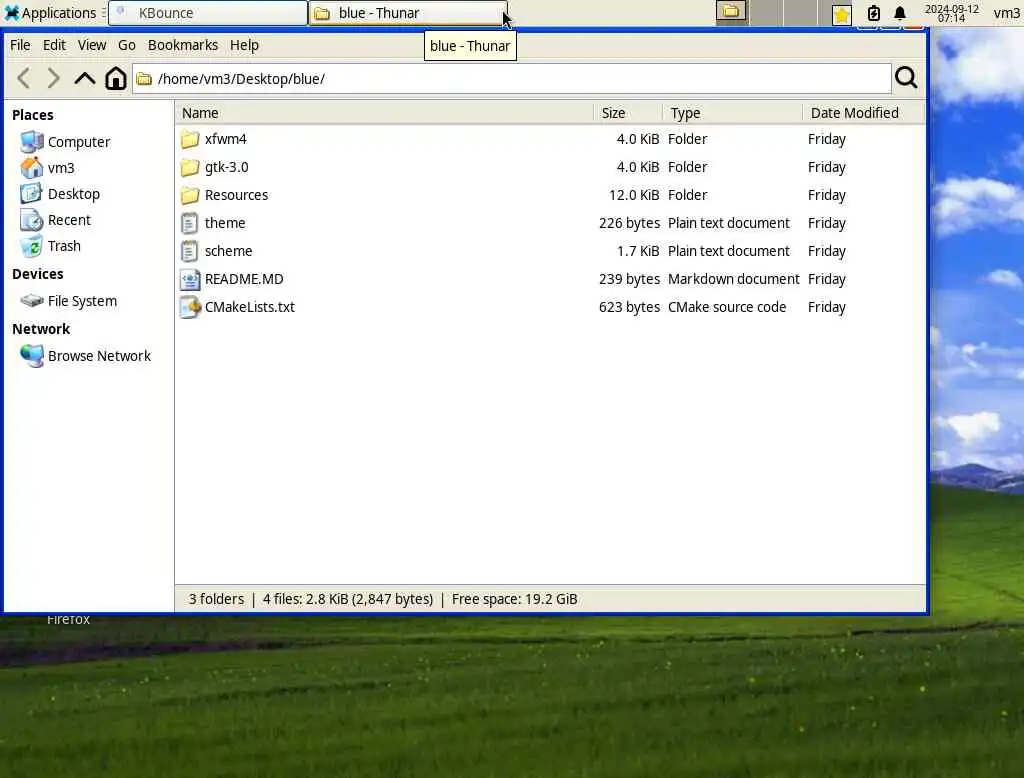This screenshot has height=778, width=1024.
Task: Click the date and time clock
Action: pyautogui.click(x=952, y=13)
